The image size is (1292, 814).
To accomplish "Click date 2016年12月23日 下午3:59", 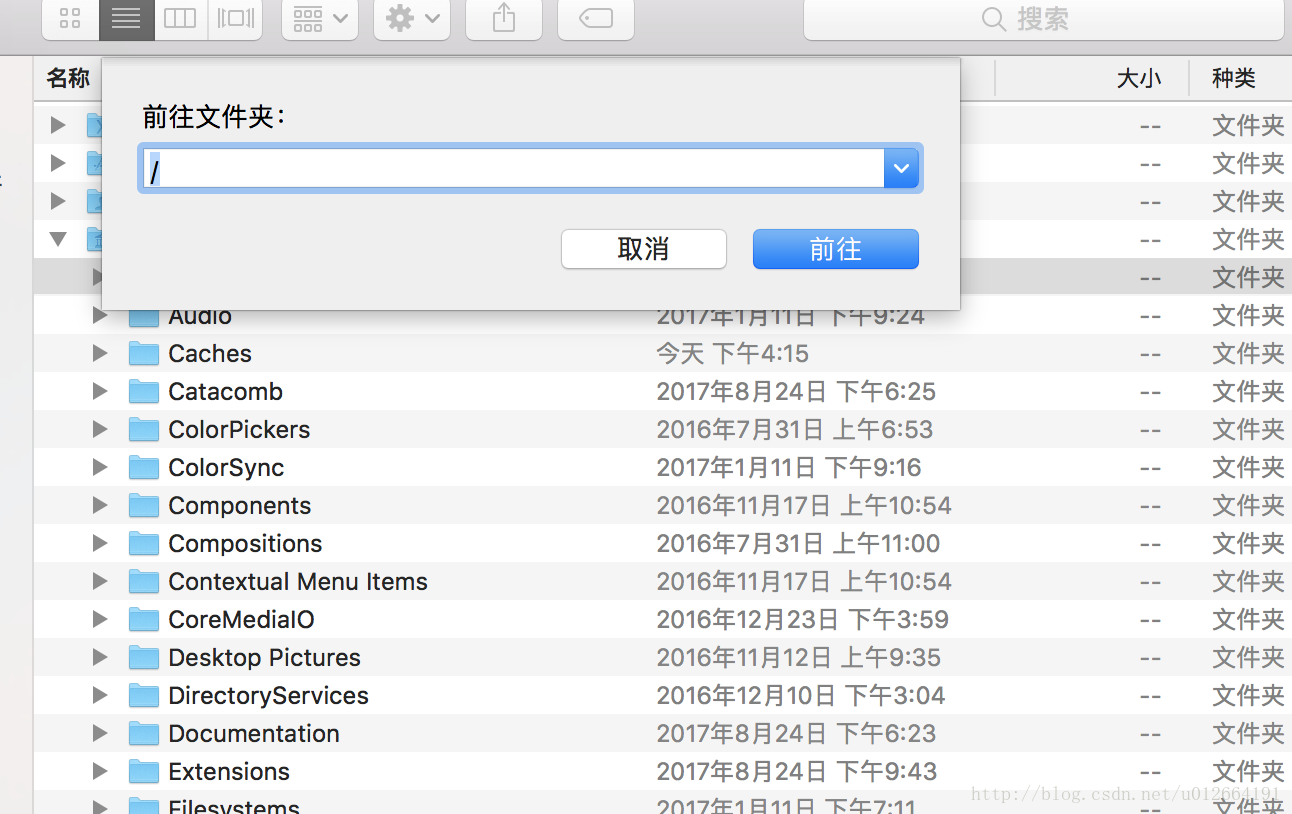I will click(802, 619).
